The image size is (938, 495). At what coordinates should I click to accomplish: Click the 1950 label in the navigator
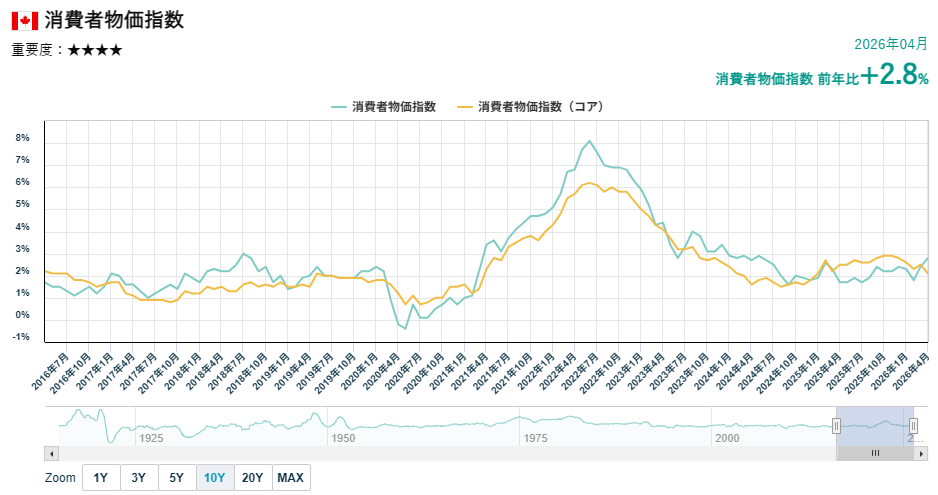343,438
